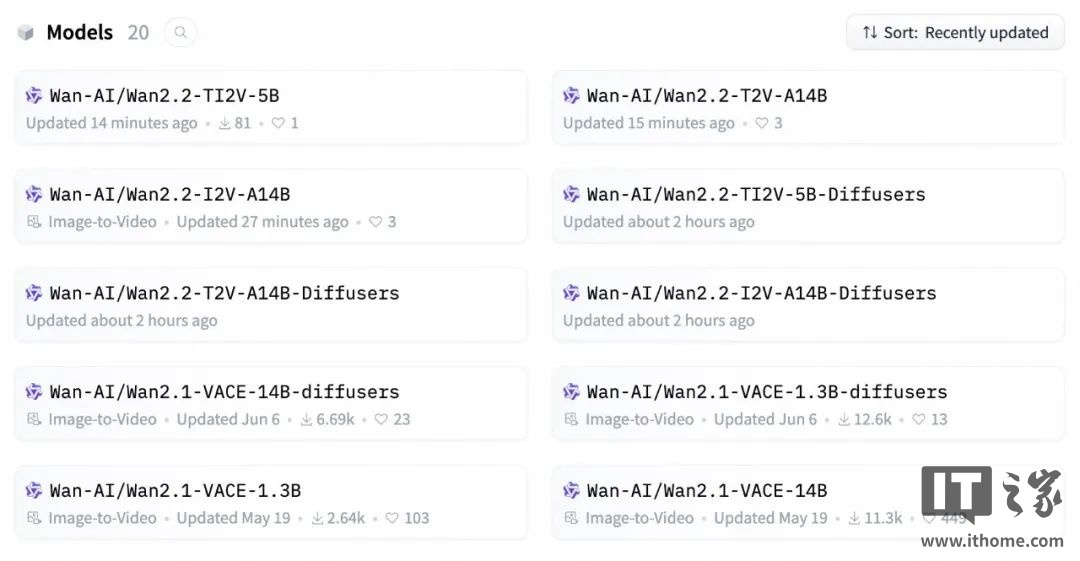Click the Wan-AI avatar beside Wan2.2-I2V-A14B
Screen dimensions: 1080x561
[x=34, y=194]
